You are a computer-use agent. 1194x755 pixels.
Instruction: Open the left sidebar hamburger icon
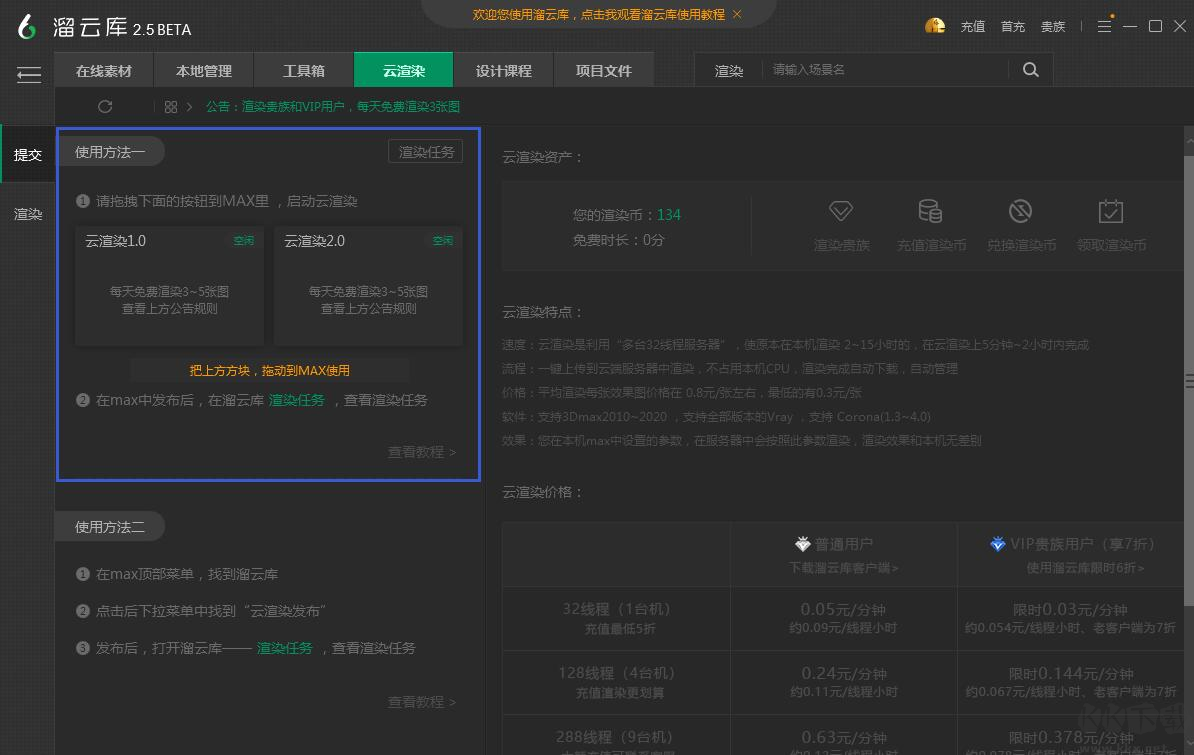29,74
